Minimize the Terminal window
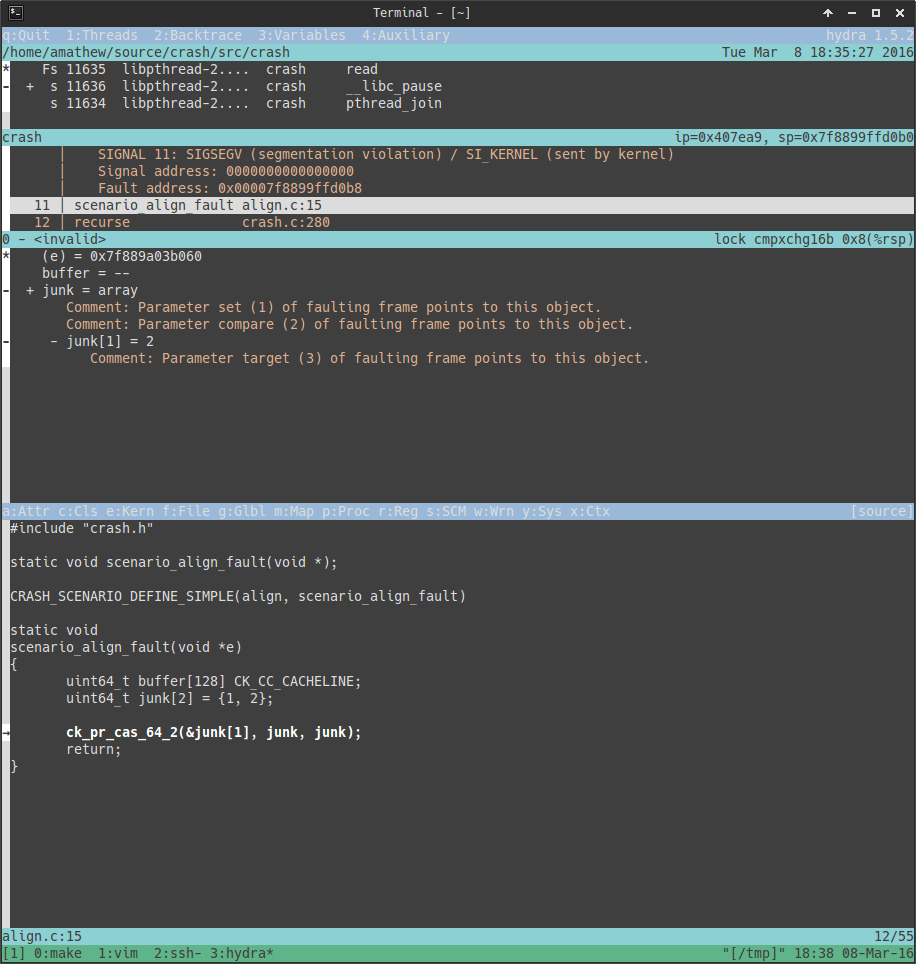Screen dimensions: 916x964 click(x=852, y=13)
